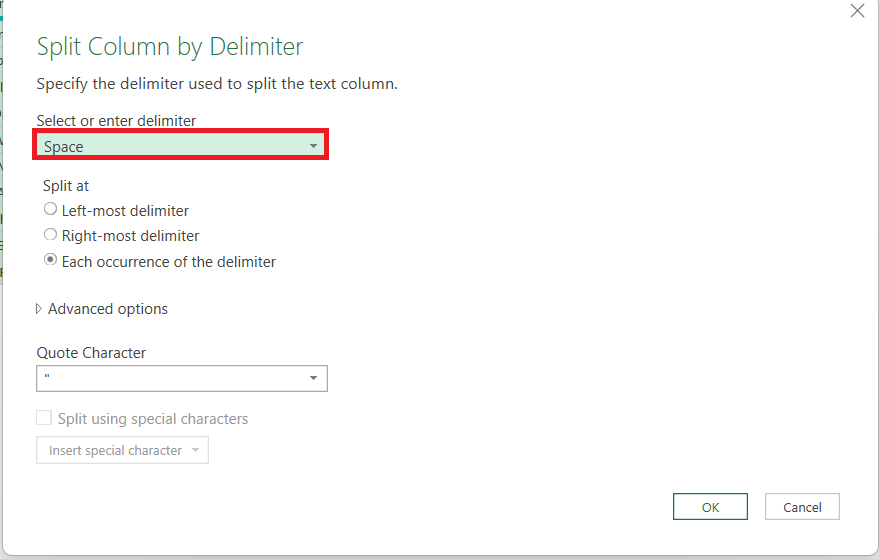Screen dimensions: 879x559
Task: Confirm the split with OK
Action: coord(710,507)
